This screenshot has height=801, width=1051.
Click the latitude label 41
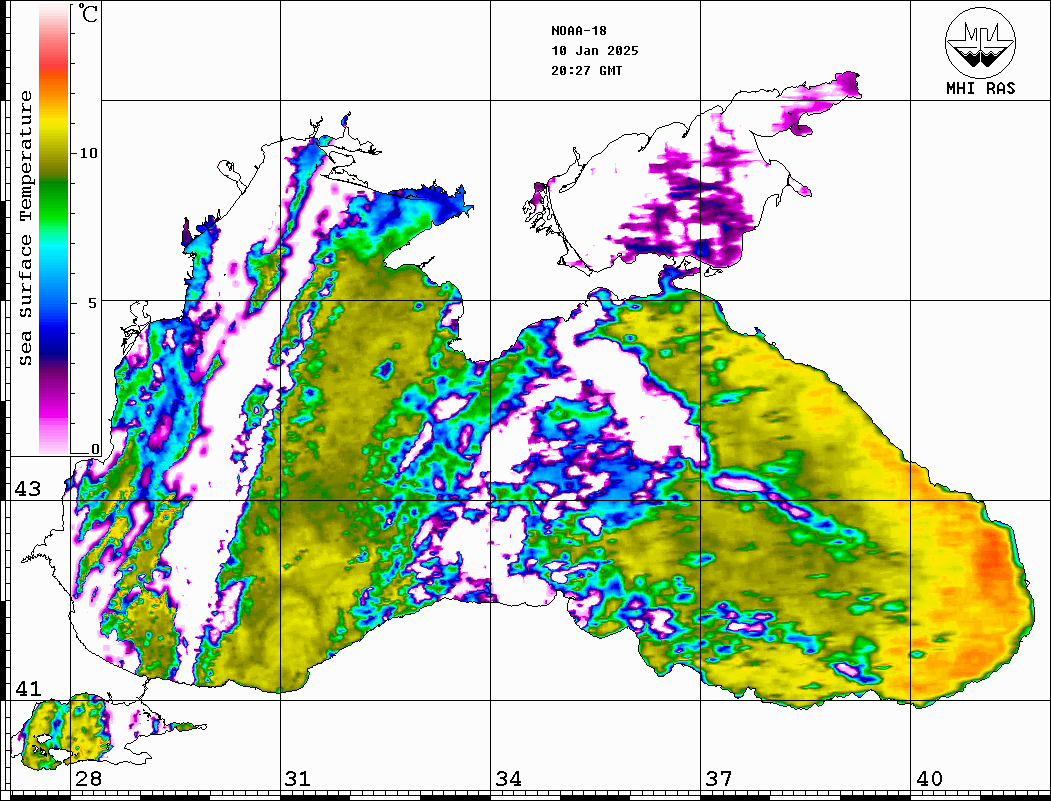[x=27, y=689]
